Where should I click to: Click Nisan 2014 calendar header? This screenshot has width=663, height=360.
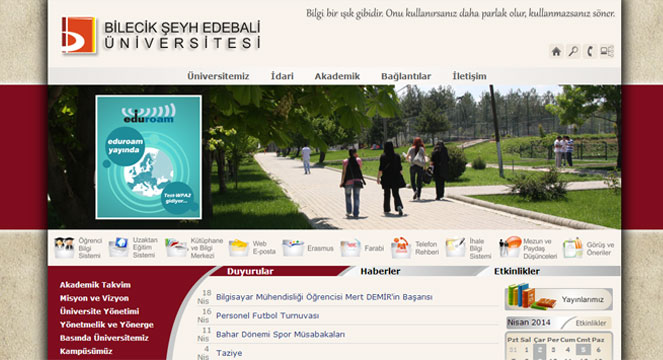[x=529, y=322]
